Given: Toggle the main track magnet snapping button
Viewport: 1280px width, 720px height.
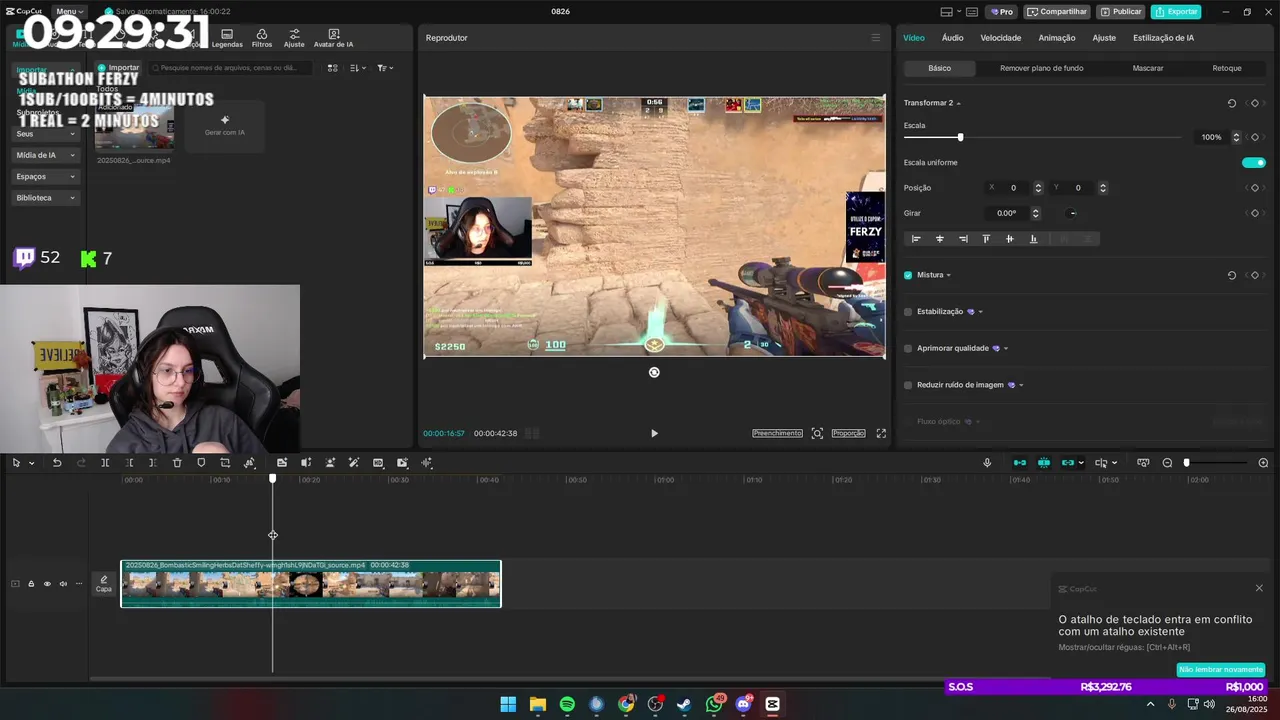Looking at the screenshot, I should point(1020,463).
